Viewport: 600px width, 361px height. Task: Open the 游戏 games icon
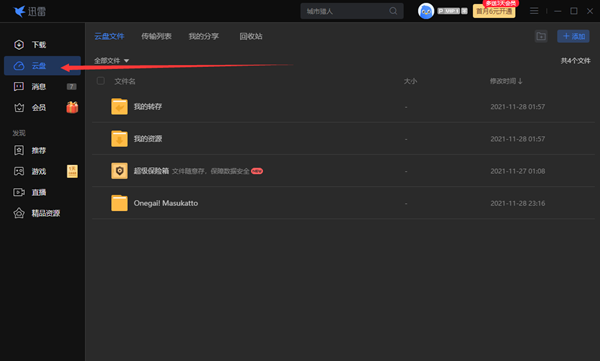(x=19, y=171)
